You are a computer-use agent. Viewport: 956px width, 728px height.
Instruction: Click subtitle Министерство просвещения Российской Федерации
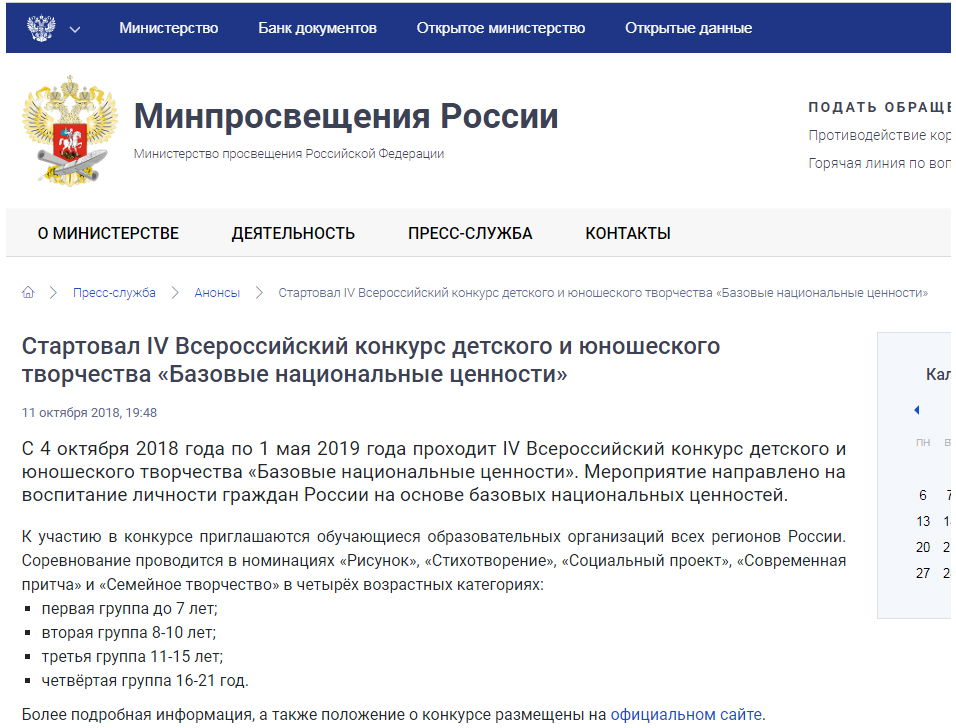289,154
